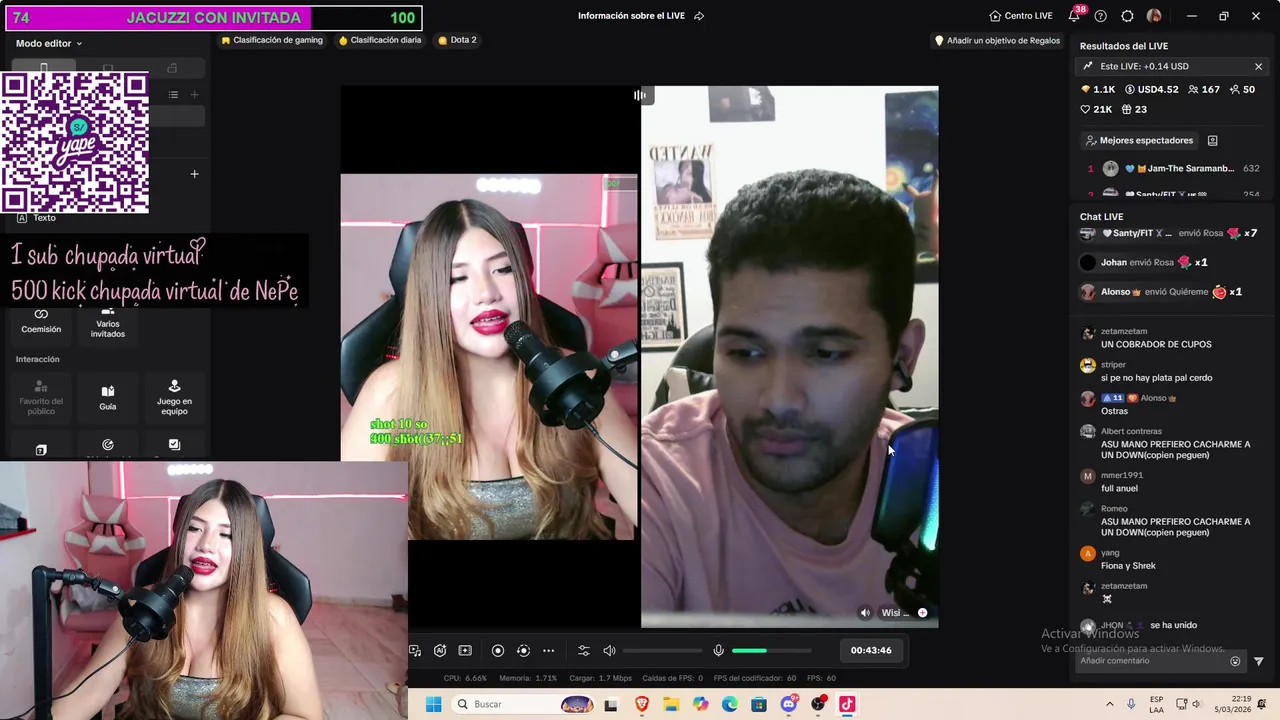Mute the desktop speaker audio
Image resolution: width=1280 pixels, height=720 pixels.
point(609,651)
